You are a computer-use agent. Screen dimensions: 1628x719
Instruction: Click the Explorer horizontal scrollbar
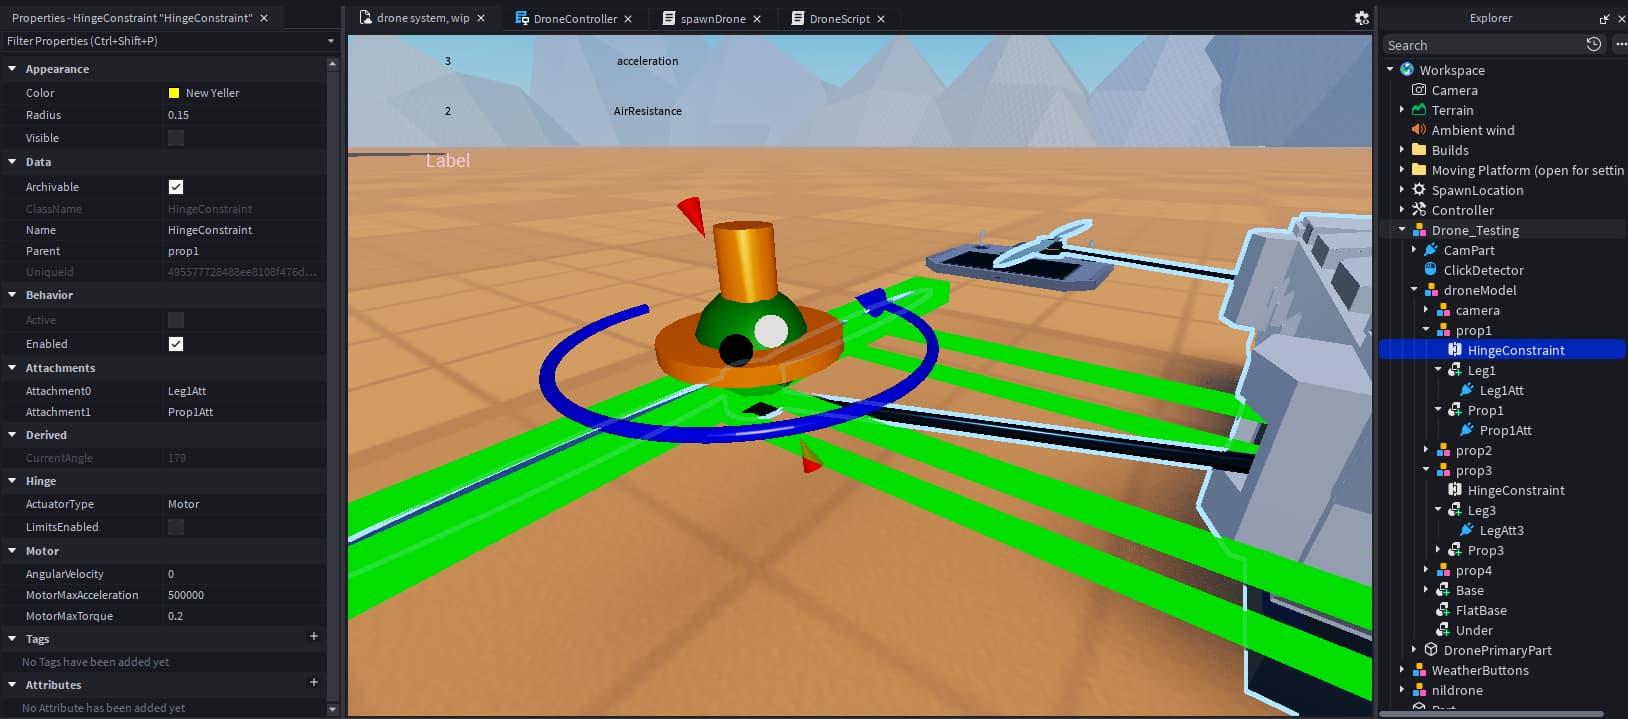1491,714
